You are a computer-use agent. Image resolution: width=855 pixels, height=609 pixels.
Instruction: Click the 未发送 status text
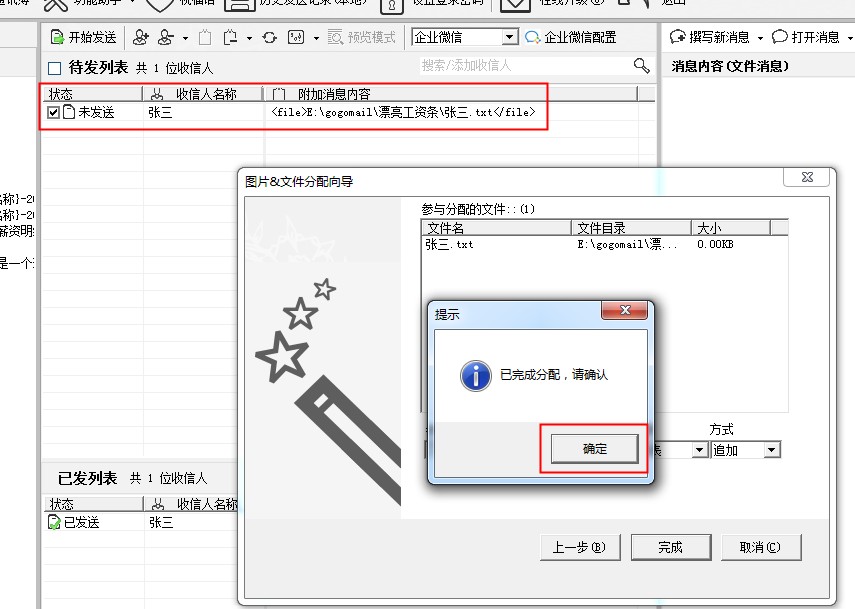coord(97,112)
